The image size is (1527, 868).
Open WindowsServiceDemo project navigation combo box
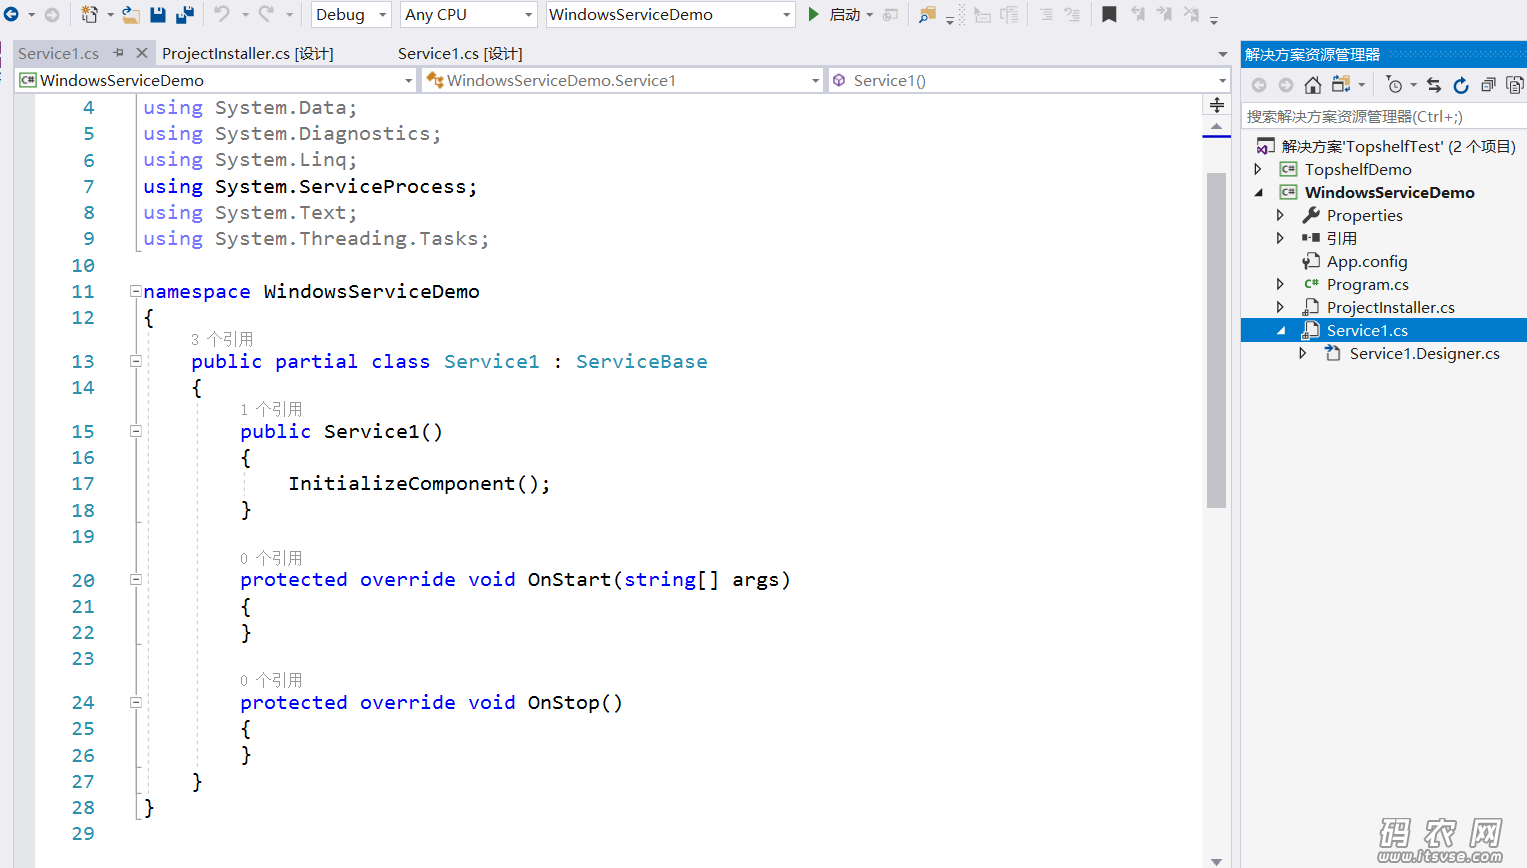216,80
